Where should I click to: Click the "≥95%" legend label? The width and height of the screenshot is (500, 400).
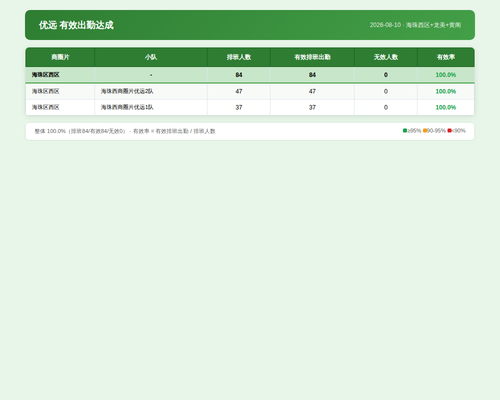414,131
